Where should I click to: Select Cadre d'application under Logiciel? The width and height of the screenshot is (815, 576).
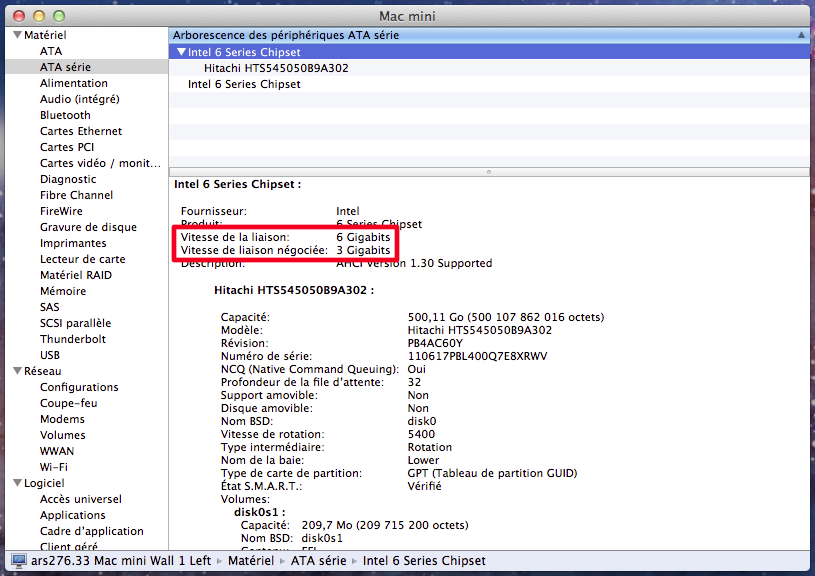[x=91, y=531]
